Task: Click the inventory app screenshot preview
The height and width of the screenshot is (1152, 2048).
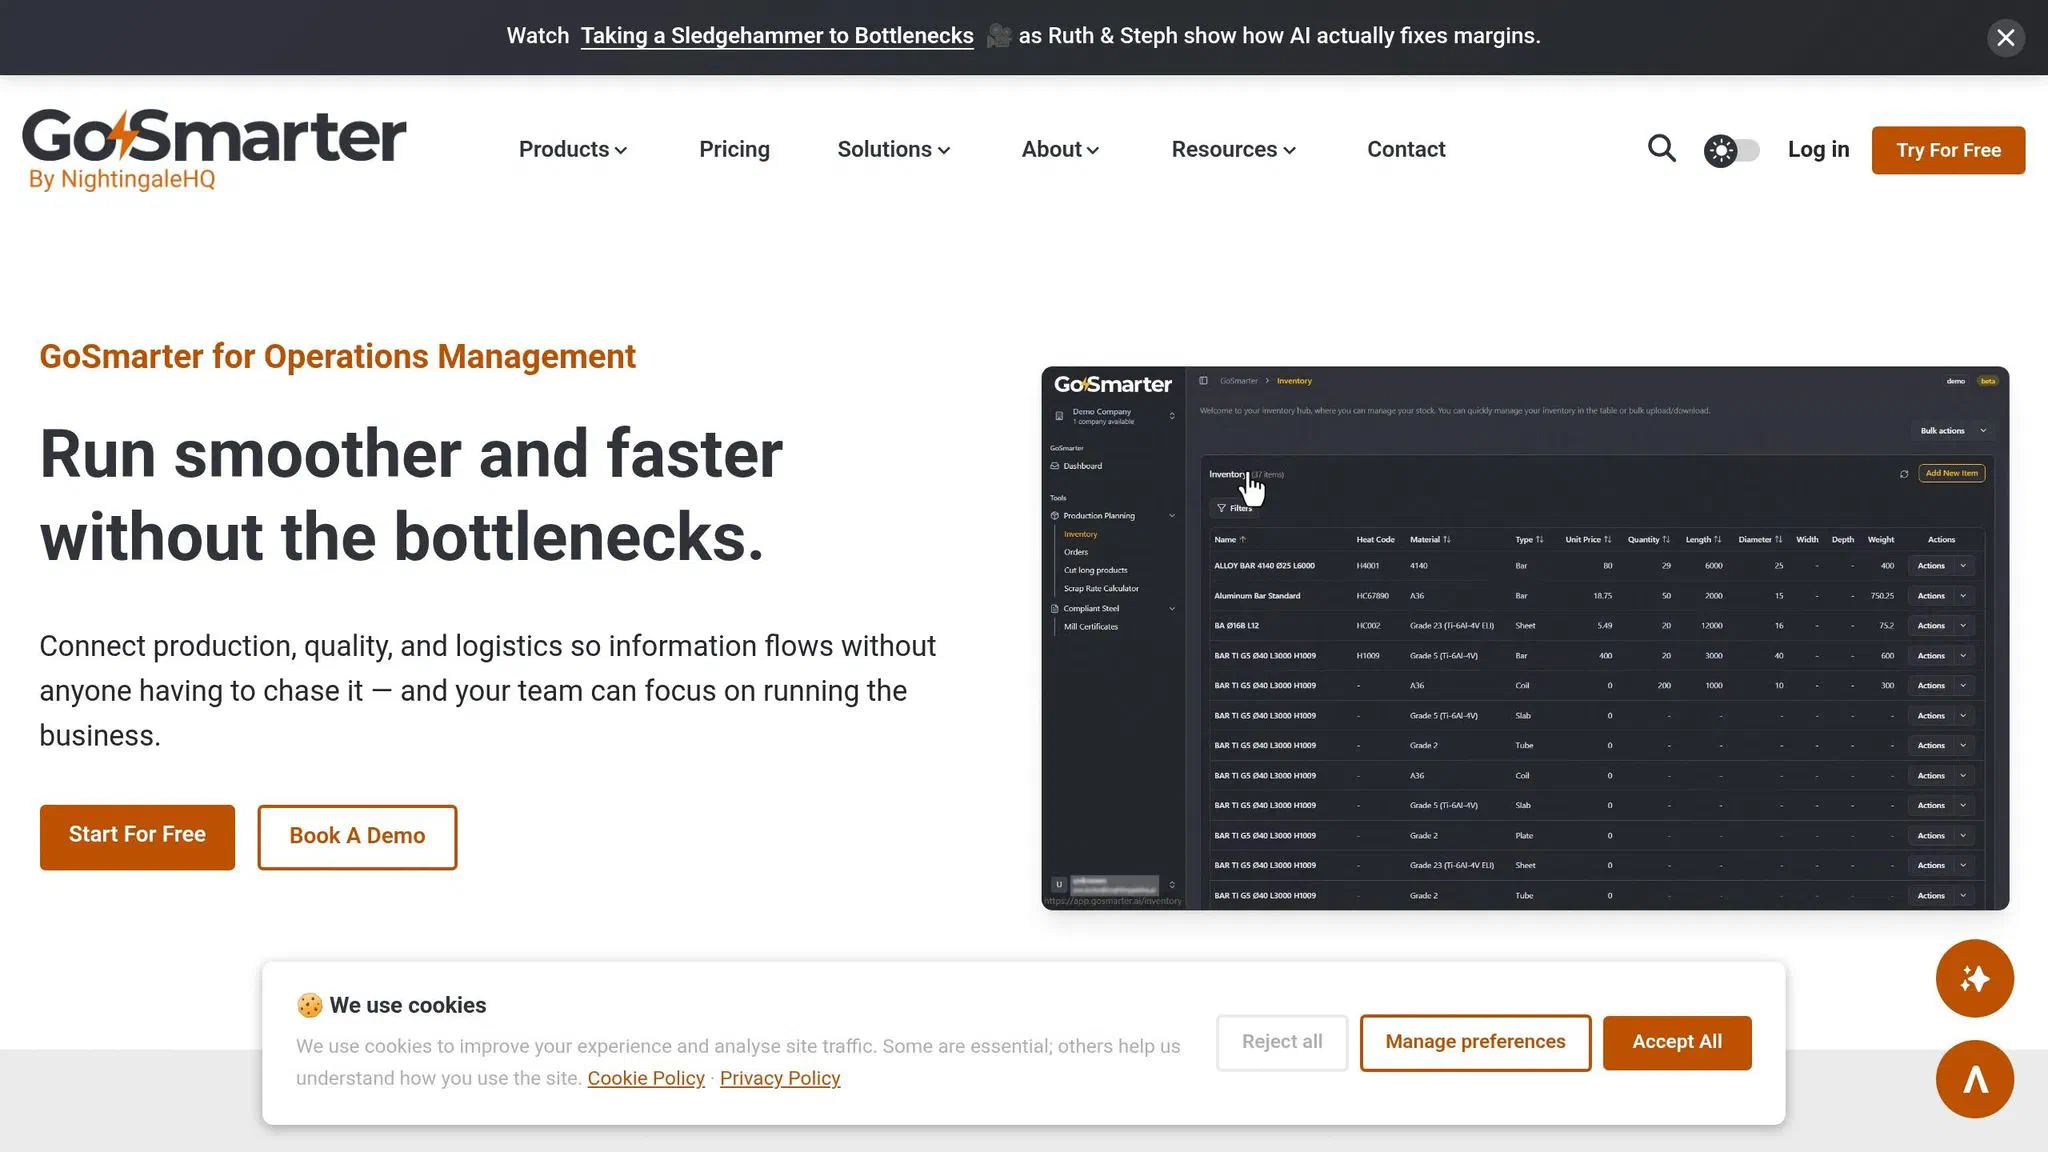Action: (1524, 638)
